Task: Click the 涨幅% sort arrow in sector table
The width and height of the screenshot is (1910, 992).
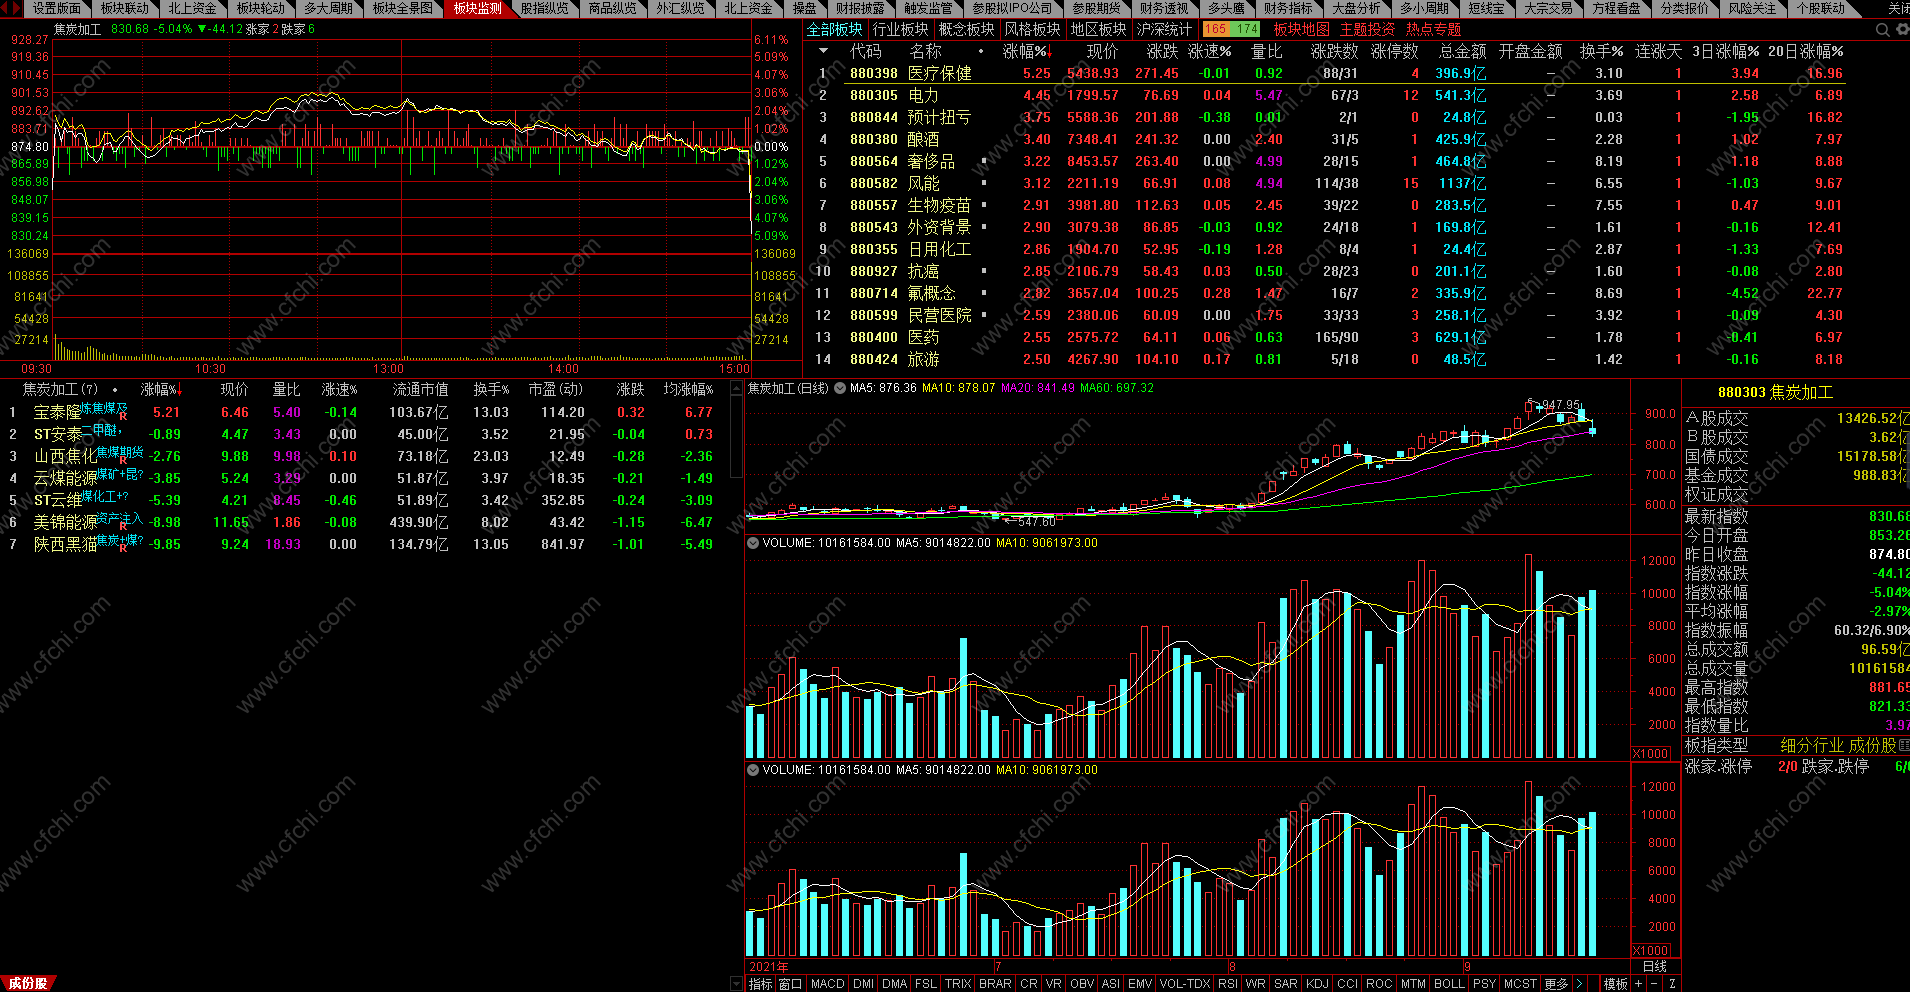Action: [x=1050, y=52]
